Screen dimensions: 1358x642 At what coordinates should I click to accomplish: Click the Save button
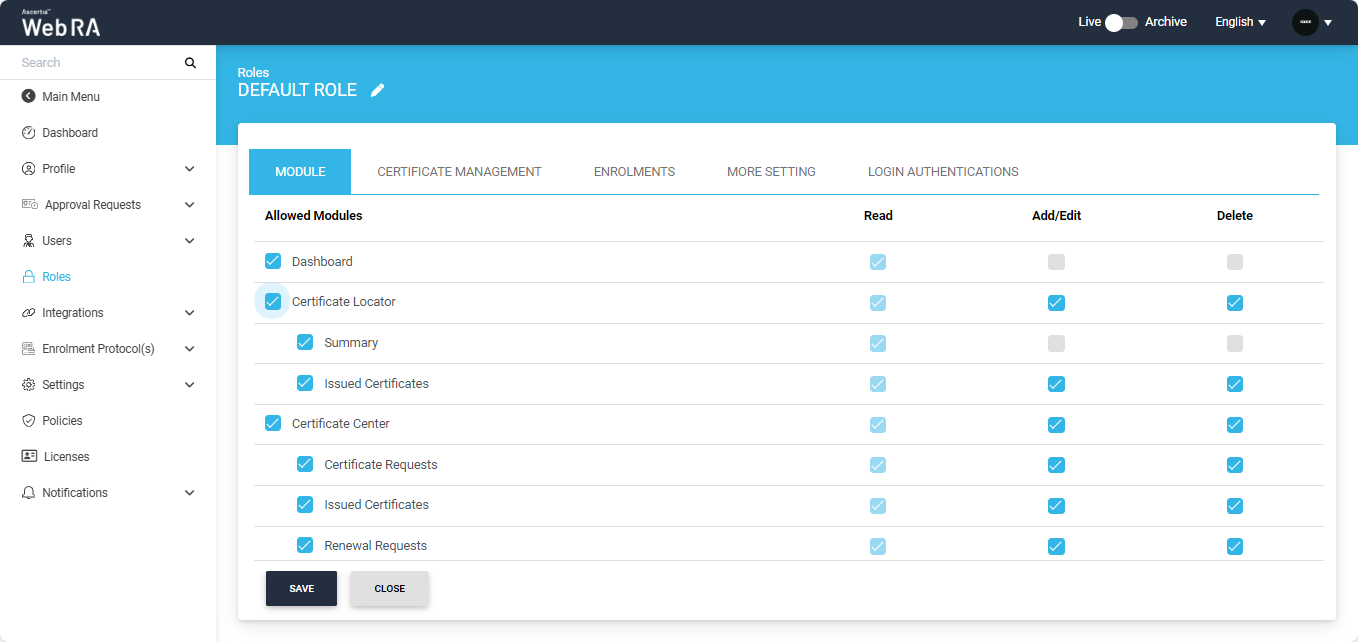pos(301,589)
